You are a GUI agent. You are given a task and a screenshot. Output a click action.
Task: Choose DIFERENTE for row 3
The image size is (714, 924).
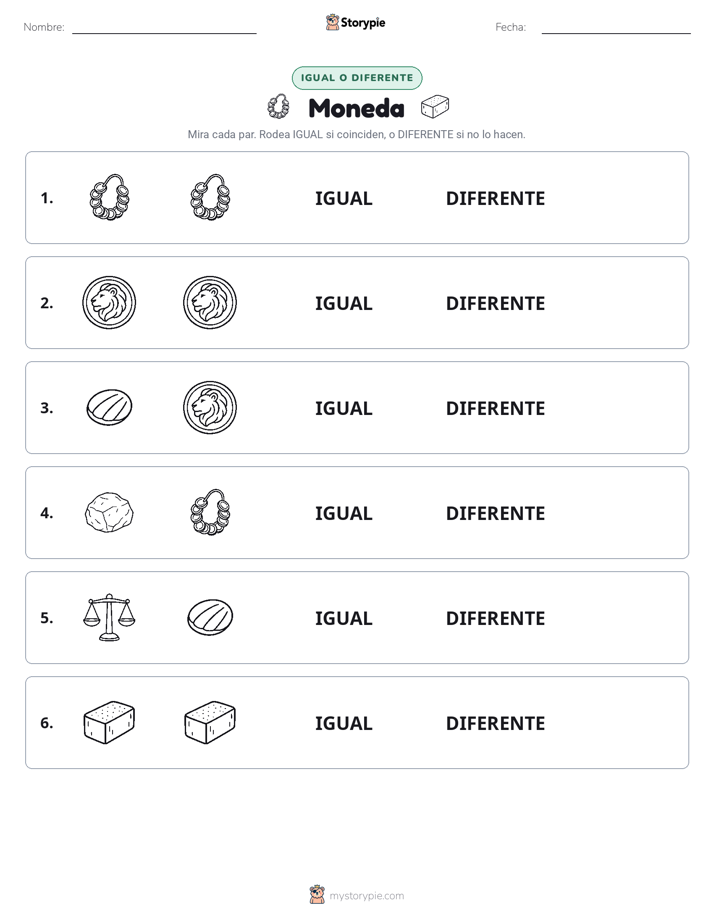point(495,408)
